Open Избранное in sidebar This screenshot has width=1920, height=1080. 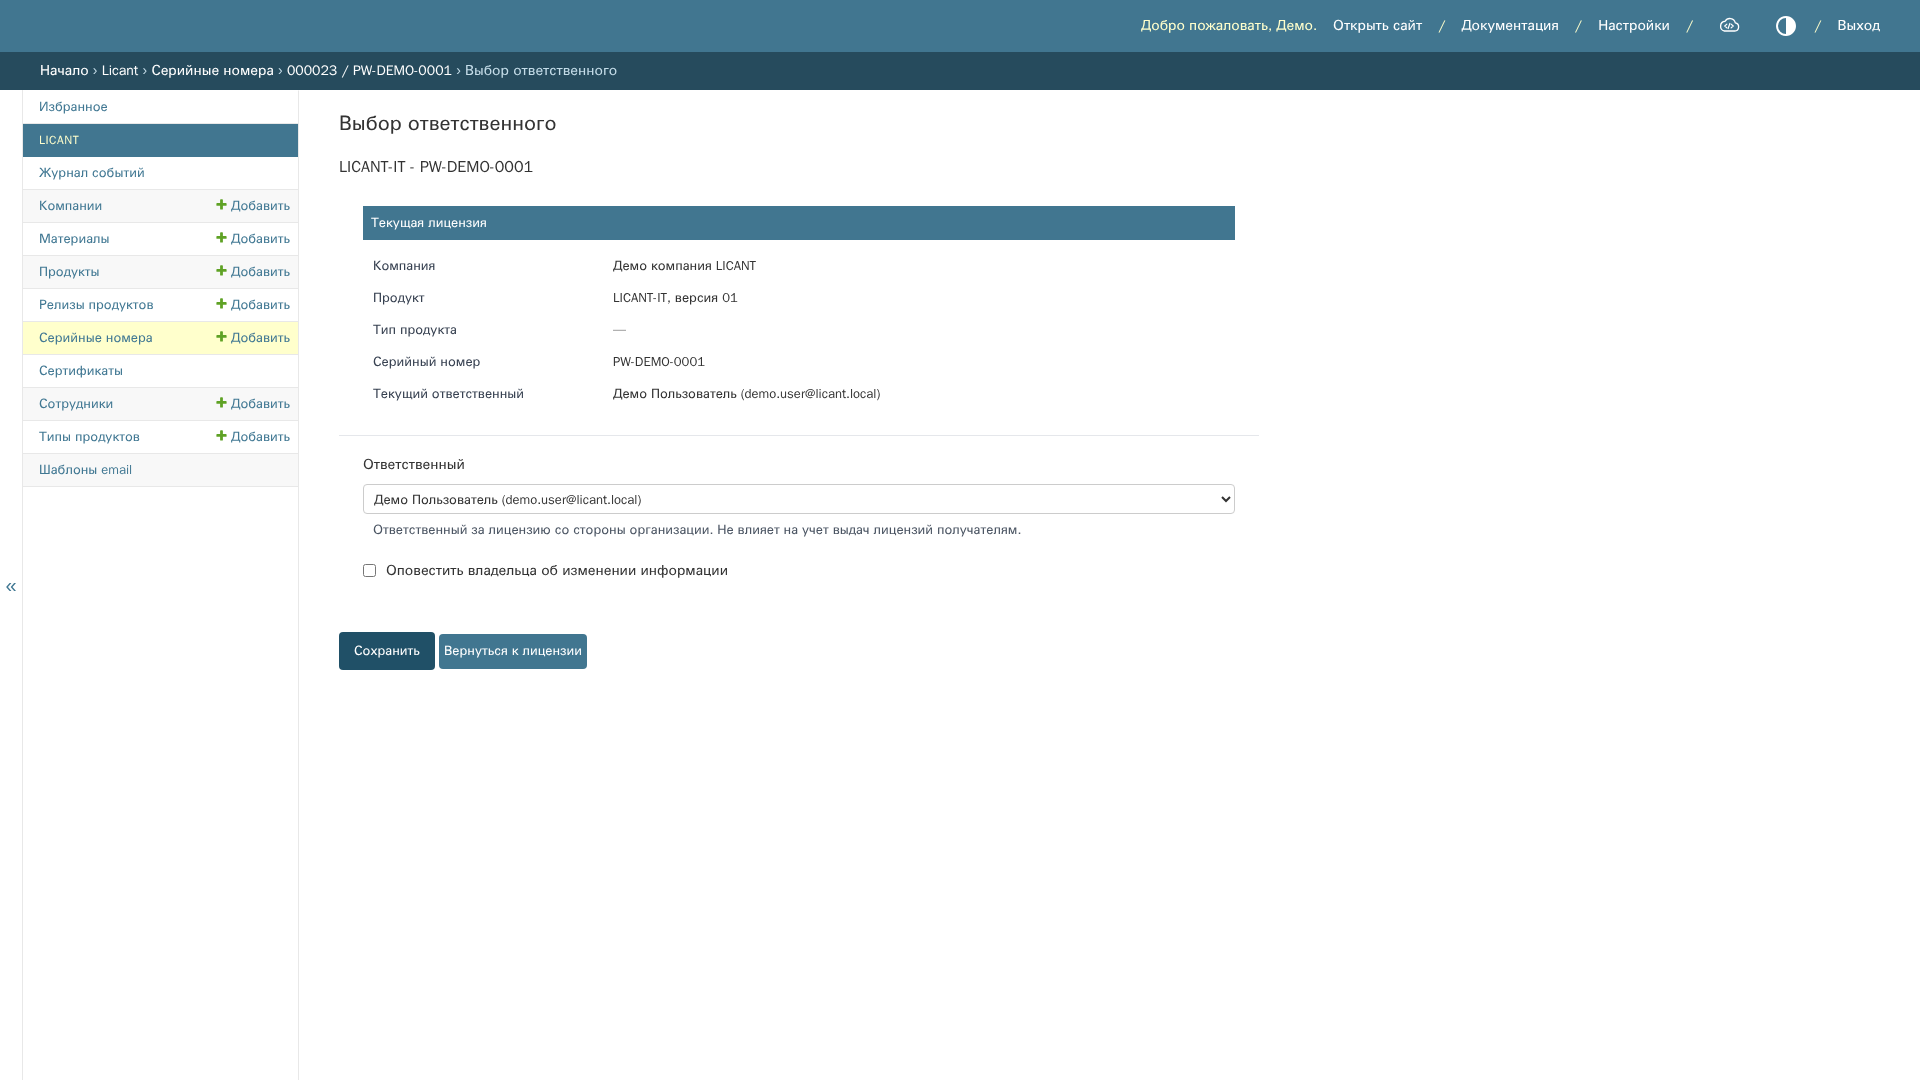coord(73,107)
